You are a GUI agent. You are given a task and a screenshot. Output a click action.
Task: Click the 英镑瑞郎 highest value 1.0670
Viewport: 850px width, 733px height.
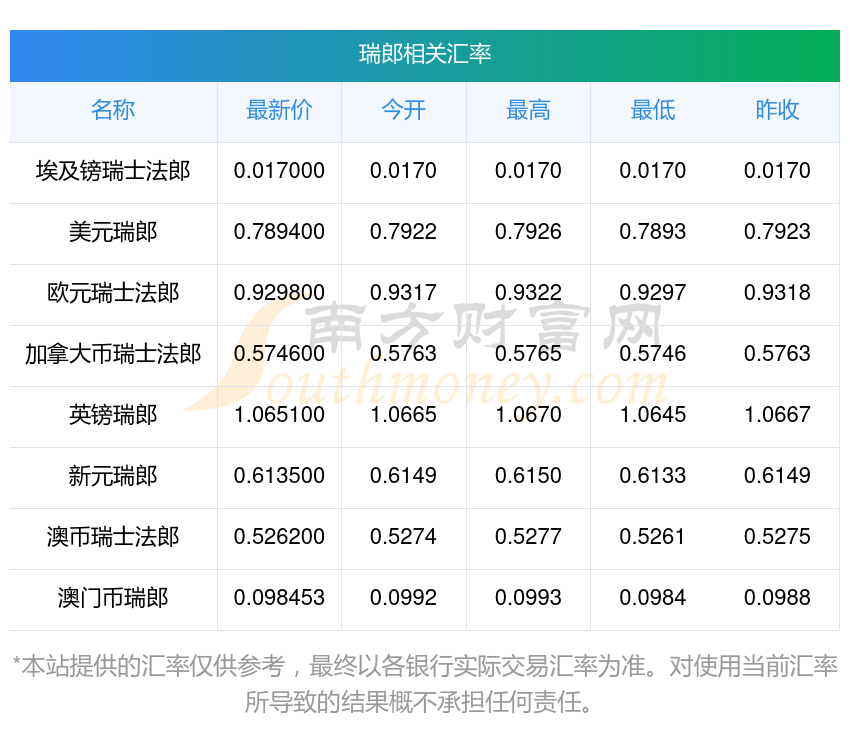528,415
